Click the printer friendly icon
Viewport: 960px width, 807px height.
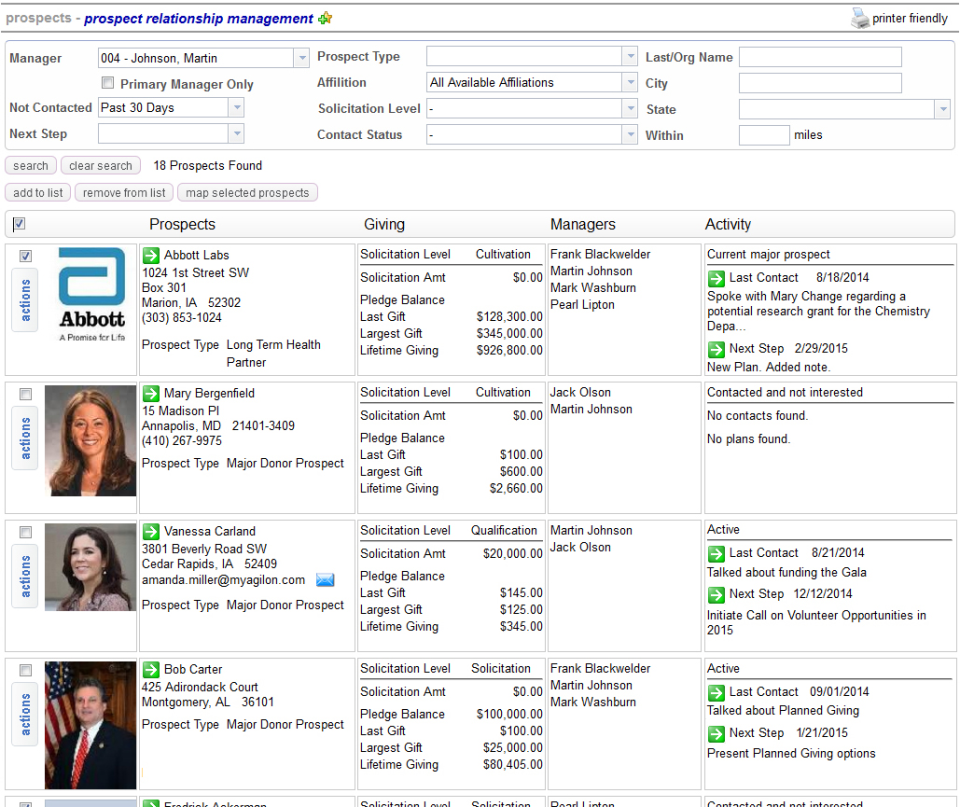click(x=860, y=17)
